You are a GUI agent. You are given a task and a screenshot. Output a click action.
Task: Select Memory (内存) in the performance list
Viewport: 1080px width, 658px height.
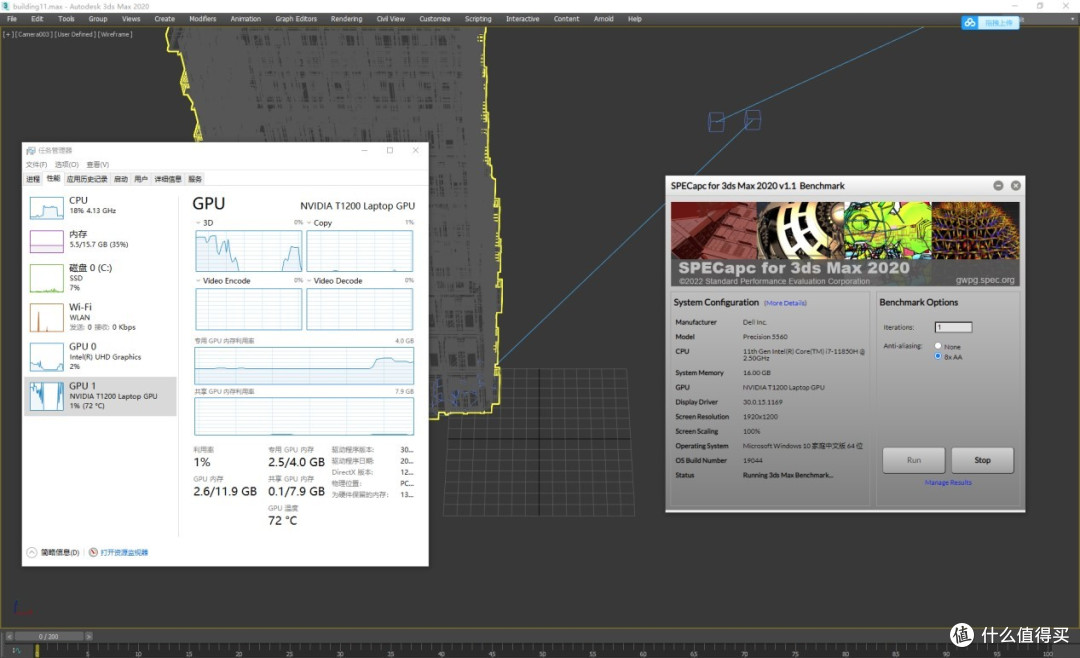(x=101, y=240)
